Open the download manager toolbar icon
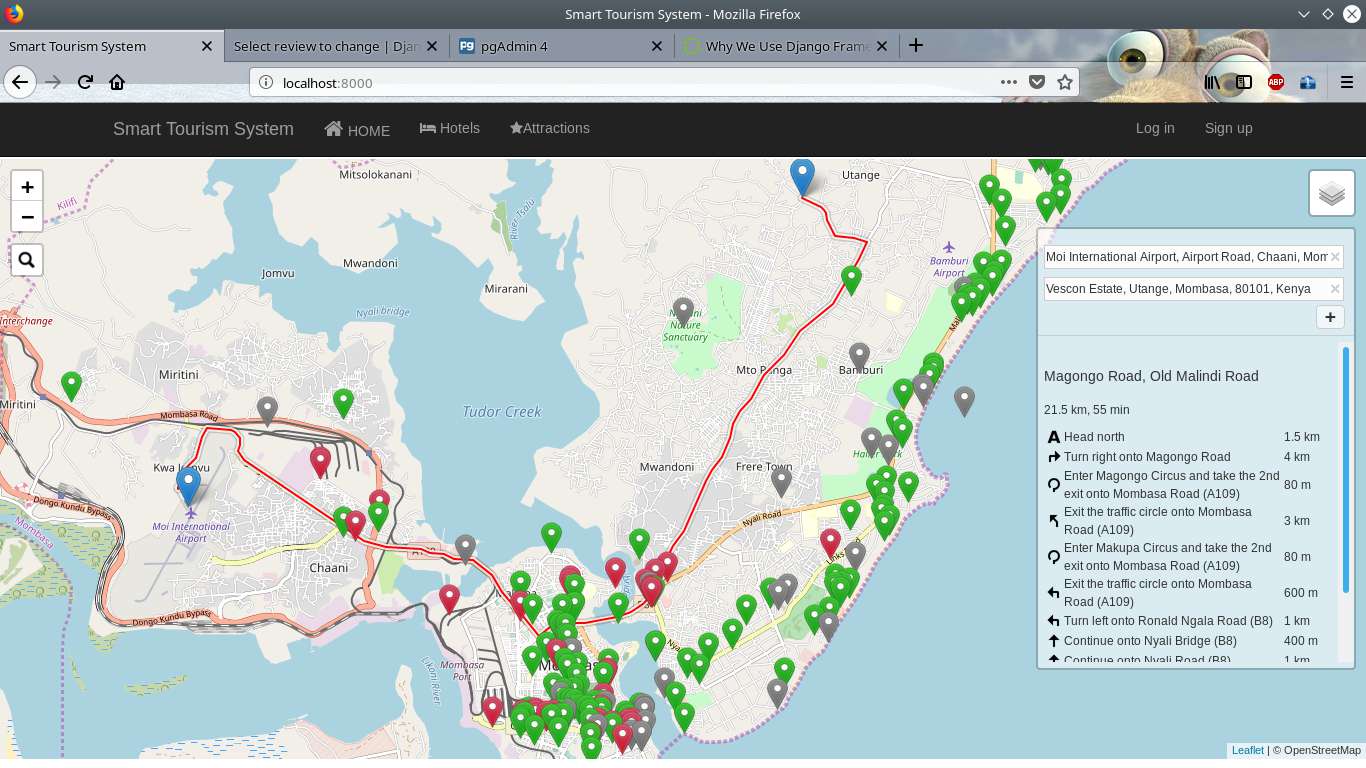 coord(1308,82)
